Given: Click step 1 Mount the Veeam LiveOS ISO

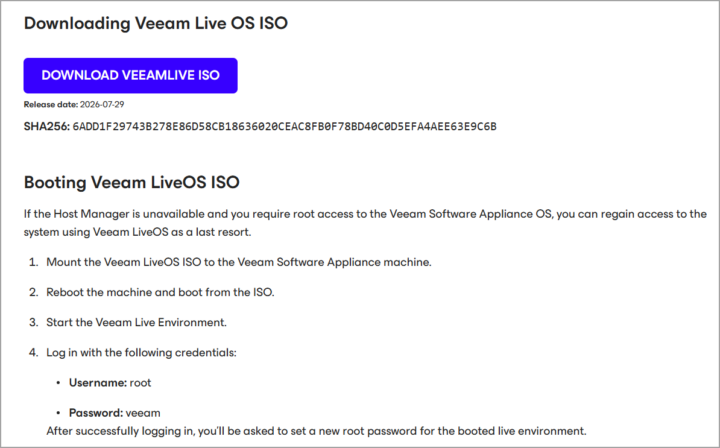Looking at the screenshot, I should coord(239,262).
